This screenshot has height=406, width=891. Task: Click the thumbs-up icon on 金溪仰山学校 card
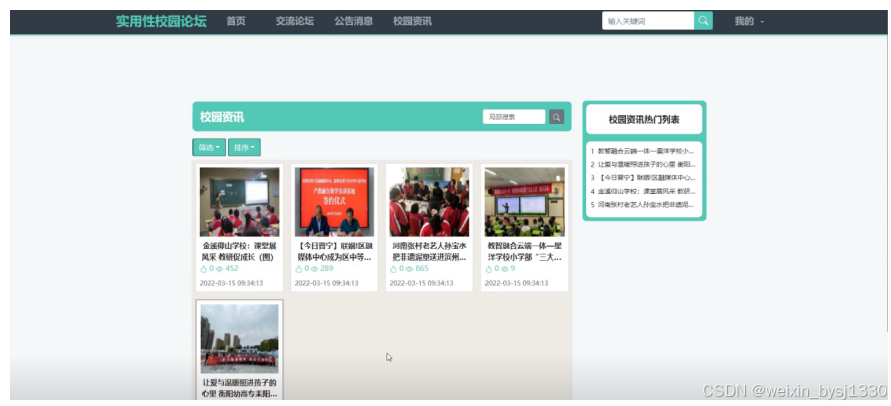click(x=203, y=268)
